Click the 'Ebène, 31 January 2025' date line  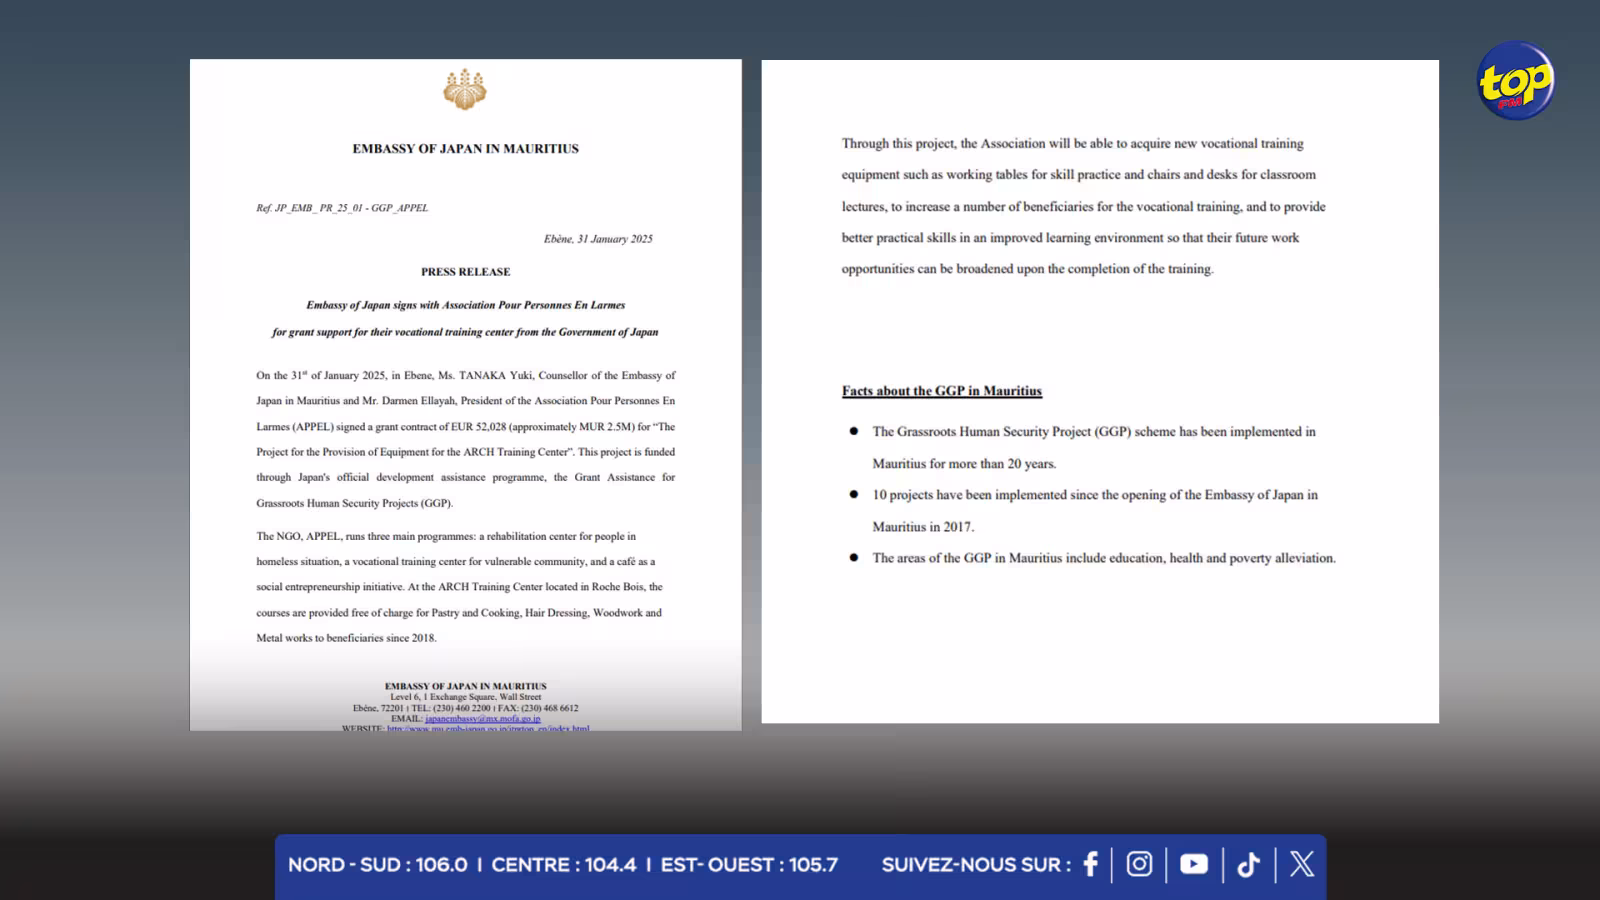(x=598, y=239)
